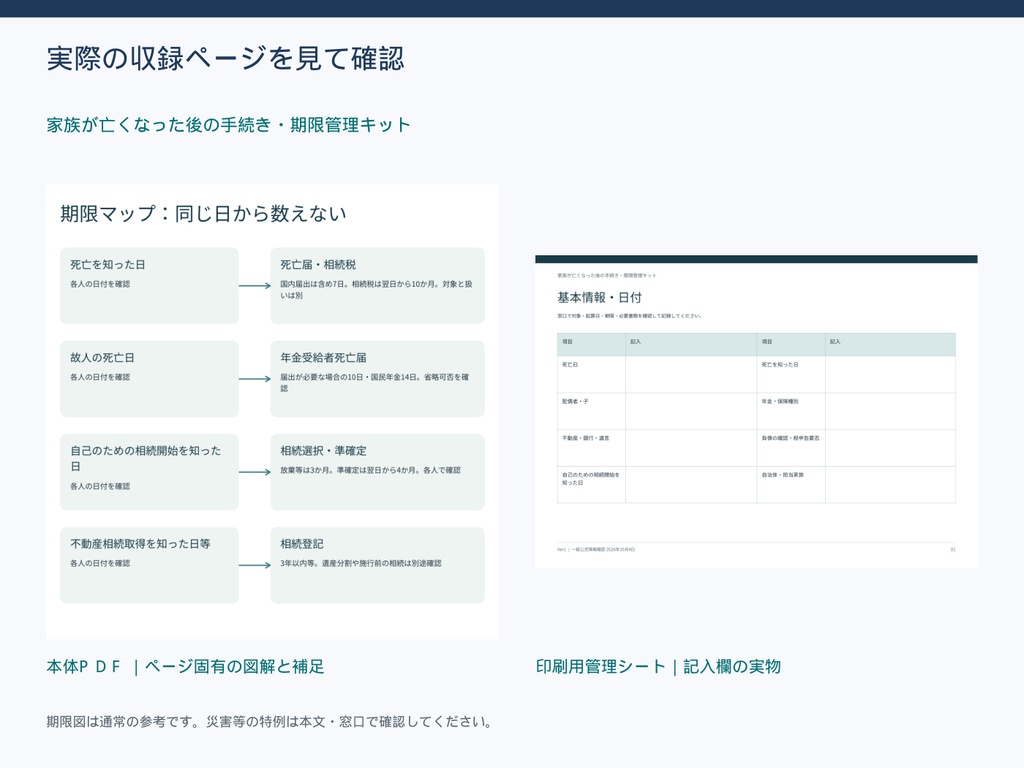Select the 年金受給者死亡届 card
Screen dimensions: 1024x768
tap(377, 379)
